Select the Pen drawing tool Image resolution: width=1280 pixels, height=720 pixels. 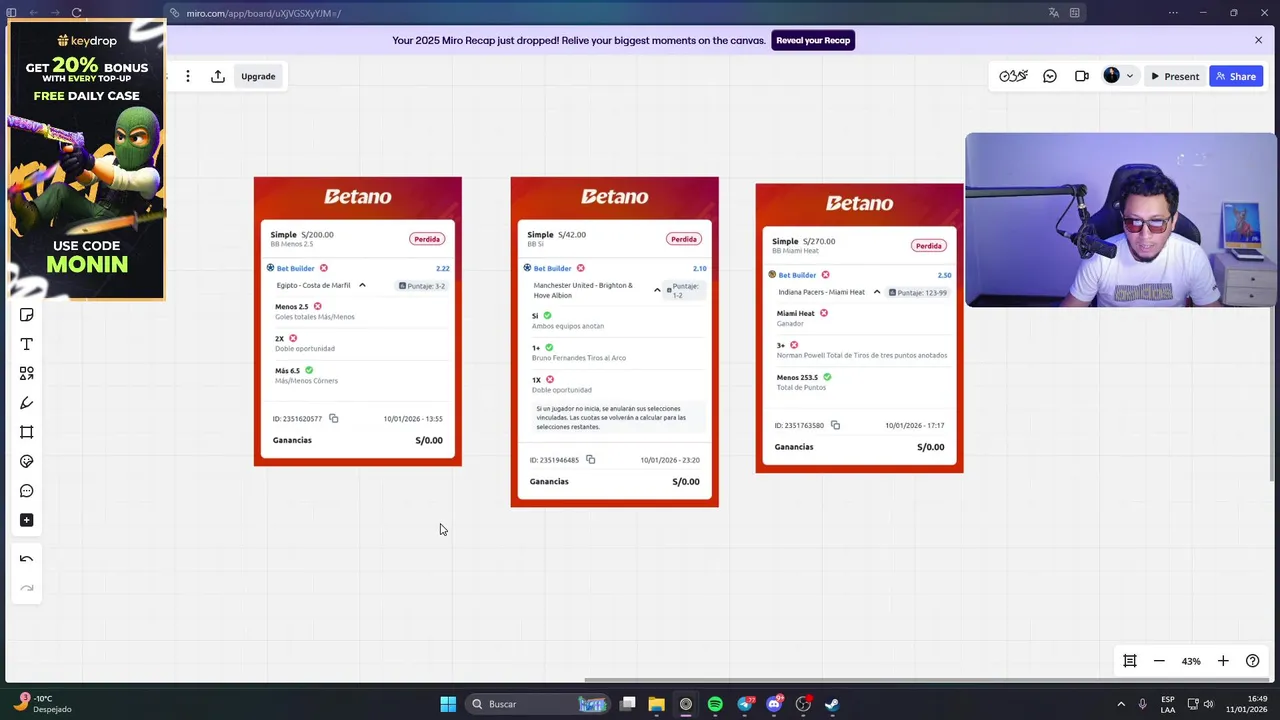pos(27,403)
